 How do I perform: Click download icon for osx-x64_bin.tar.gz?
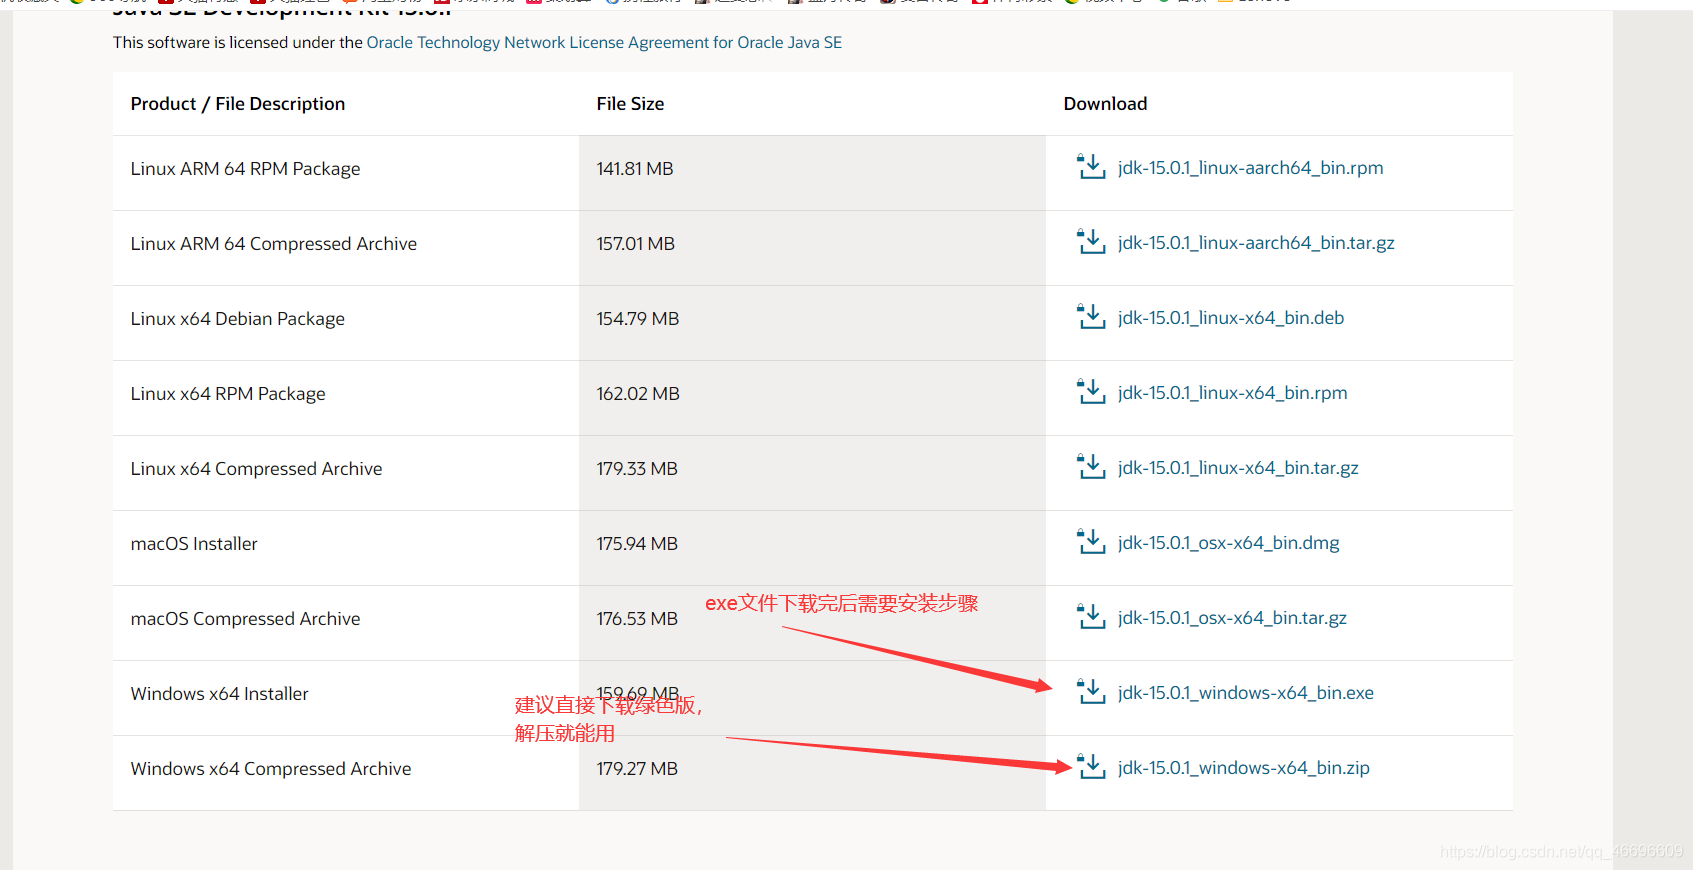(1091, 617)
